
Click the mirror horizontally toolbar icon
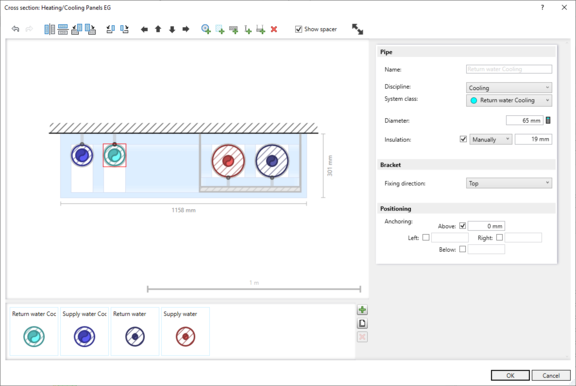click(x=49, y=29)
